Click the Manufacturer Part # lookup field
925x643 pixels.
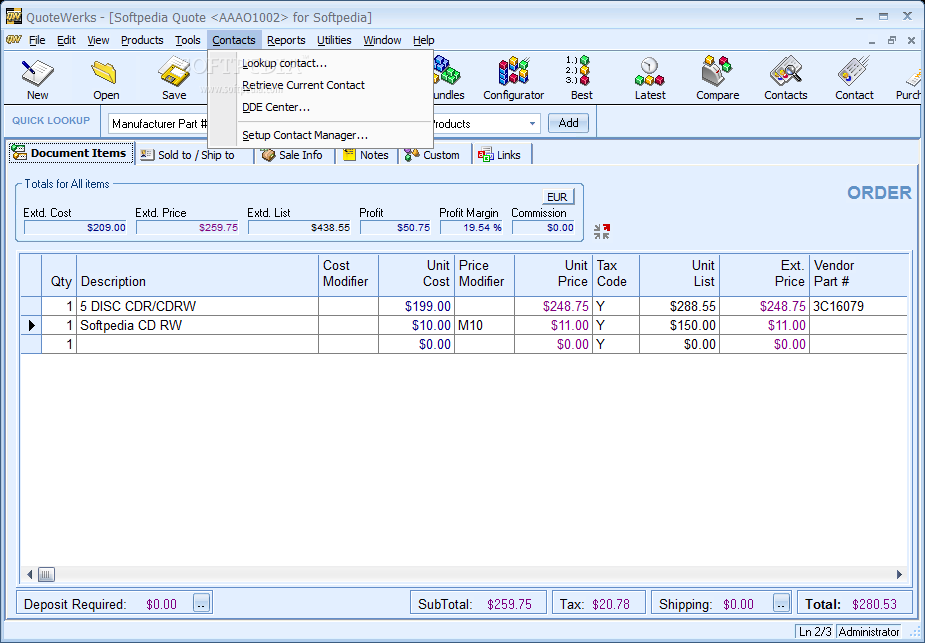click(159, 124)
